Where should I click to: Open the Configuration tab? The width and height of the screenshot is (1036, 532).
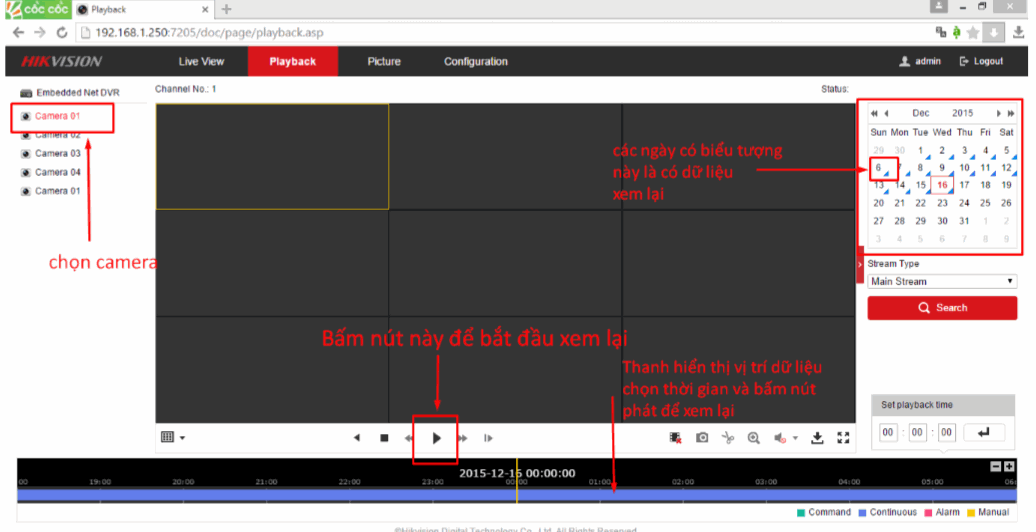[475, 61]
